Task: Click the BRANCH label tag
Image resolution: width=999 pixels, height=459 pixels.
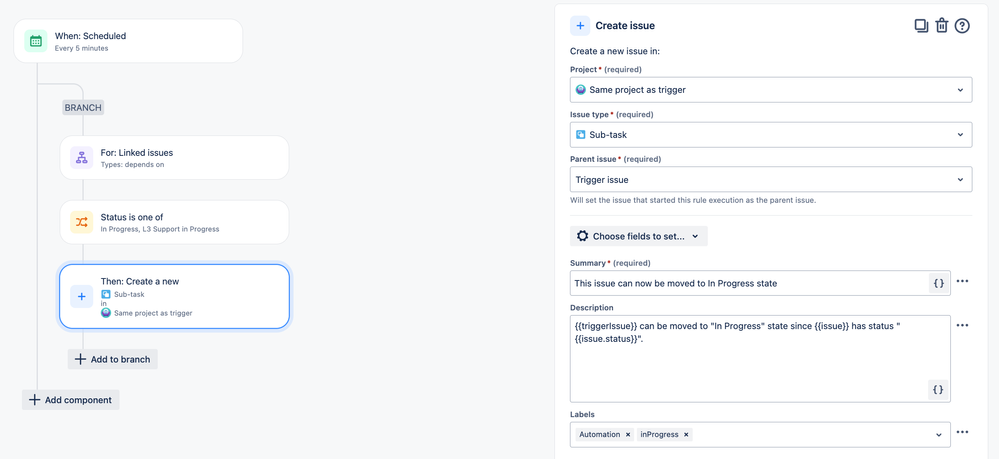Action: pyautogui.click(x=83, y=108)
